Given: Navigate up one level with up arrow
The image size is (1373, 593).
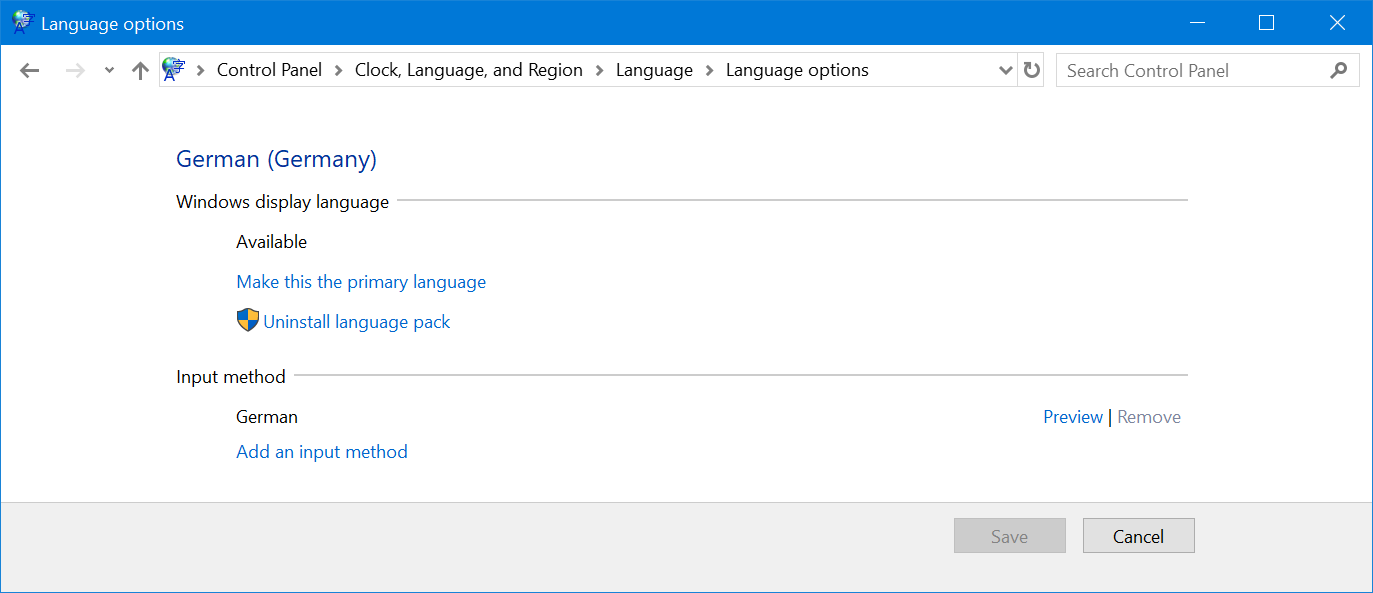Looking at the screenshot, I should point(140,71).
